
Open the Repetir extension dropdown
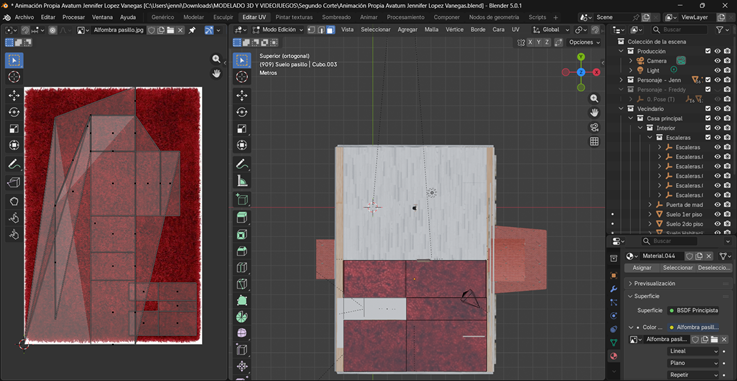693,375
